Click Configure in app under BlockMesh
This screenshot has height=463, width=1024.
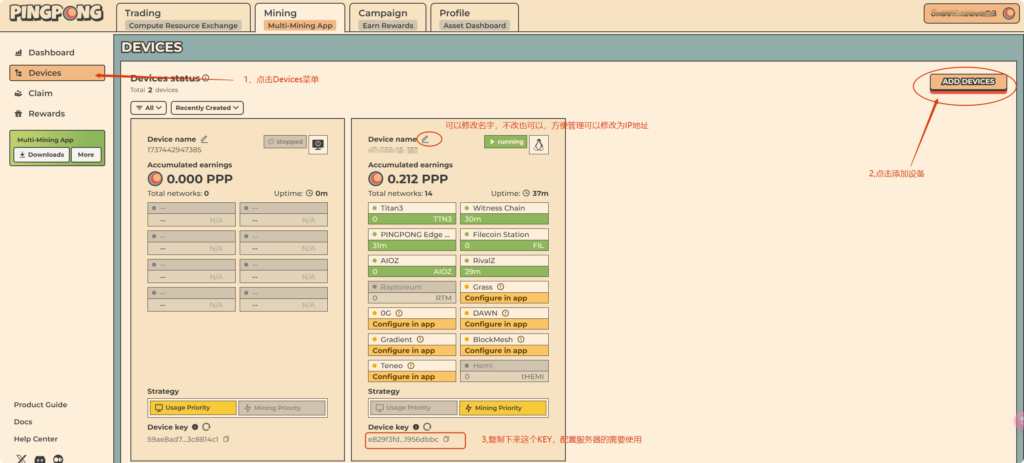point(504,350)
